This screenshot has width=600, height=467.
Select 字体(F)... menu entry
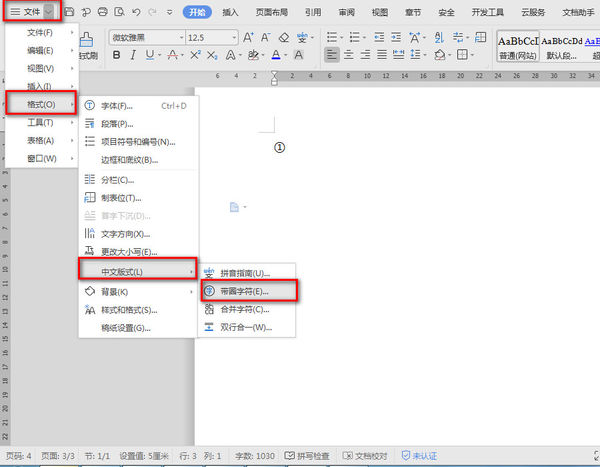pos(139,106)
